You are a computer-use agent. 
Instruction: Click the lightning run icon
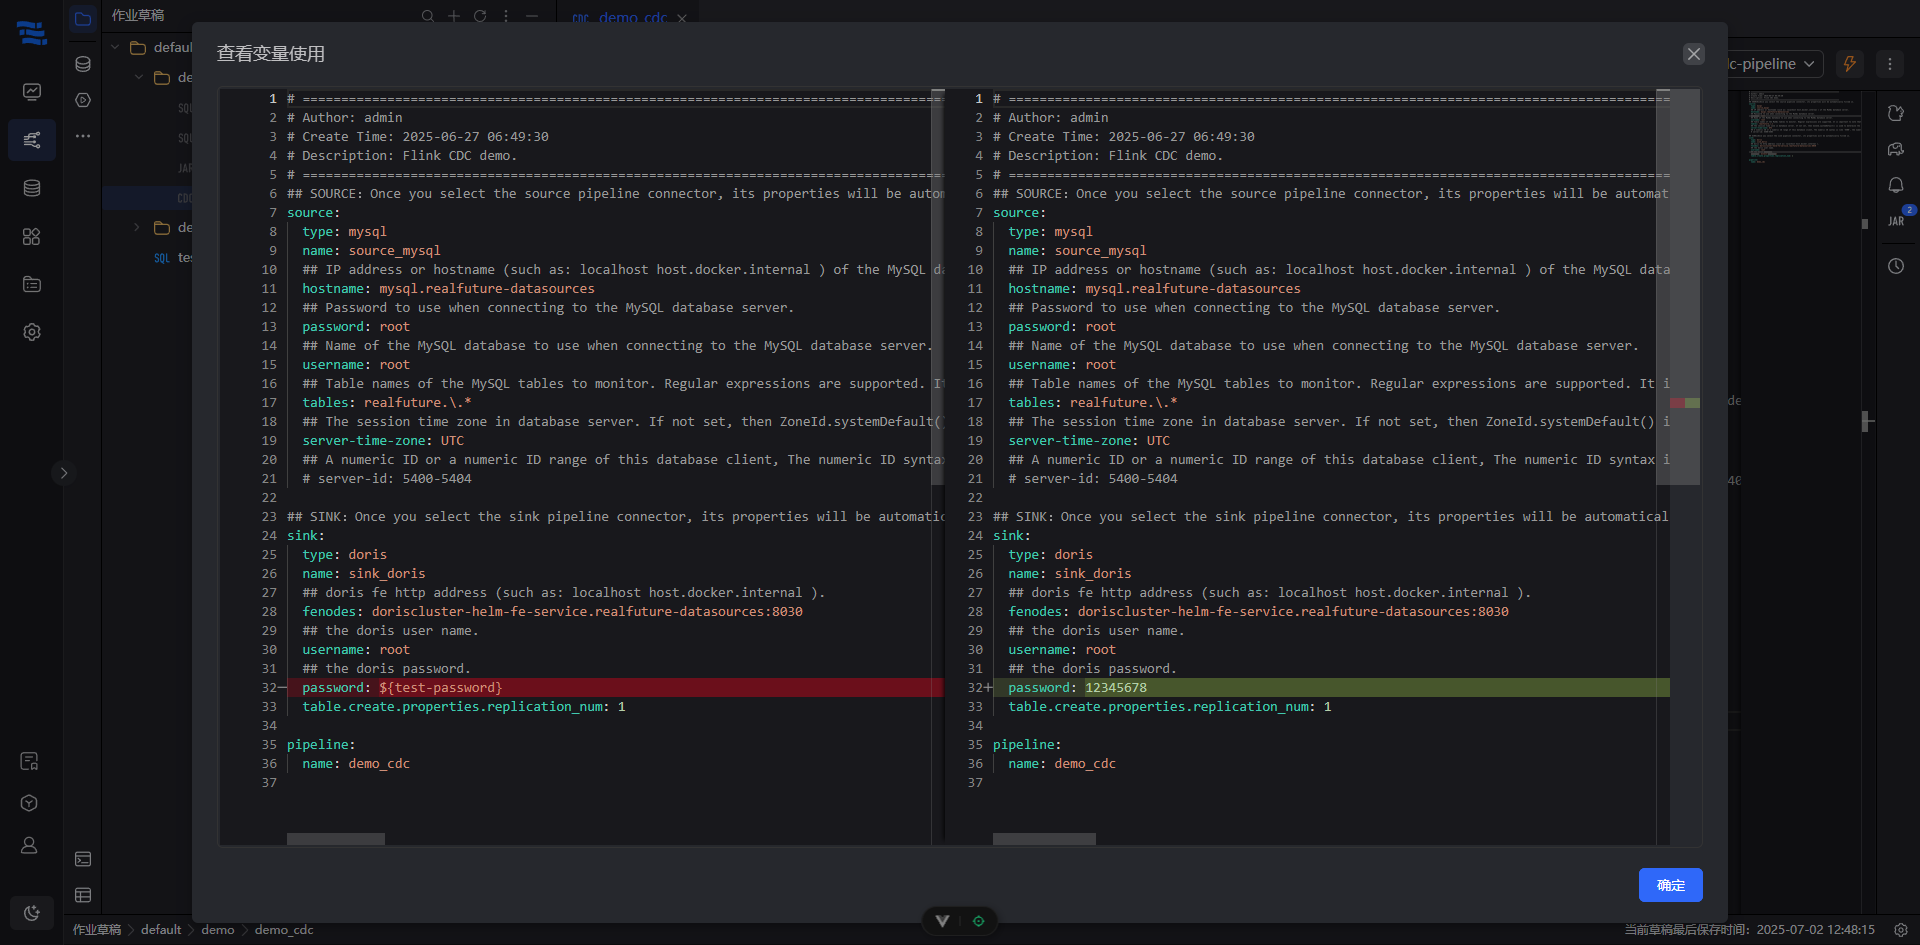1850,64
